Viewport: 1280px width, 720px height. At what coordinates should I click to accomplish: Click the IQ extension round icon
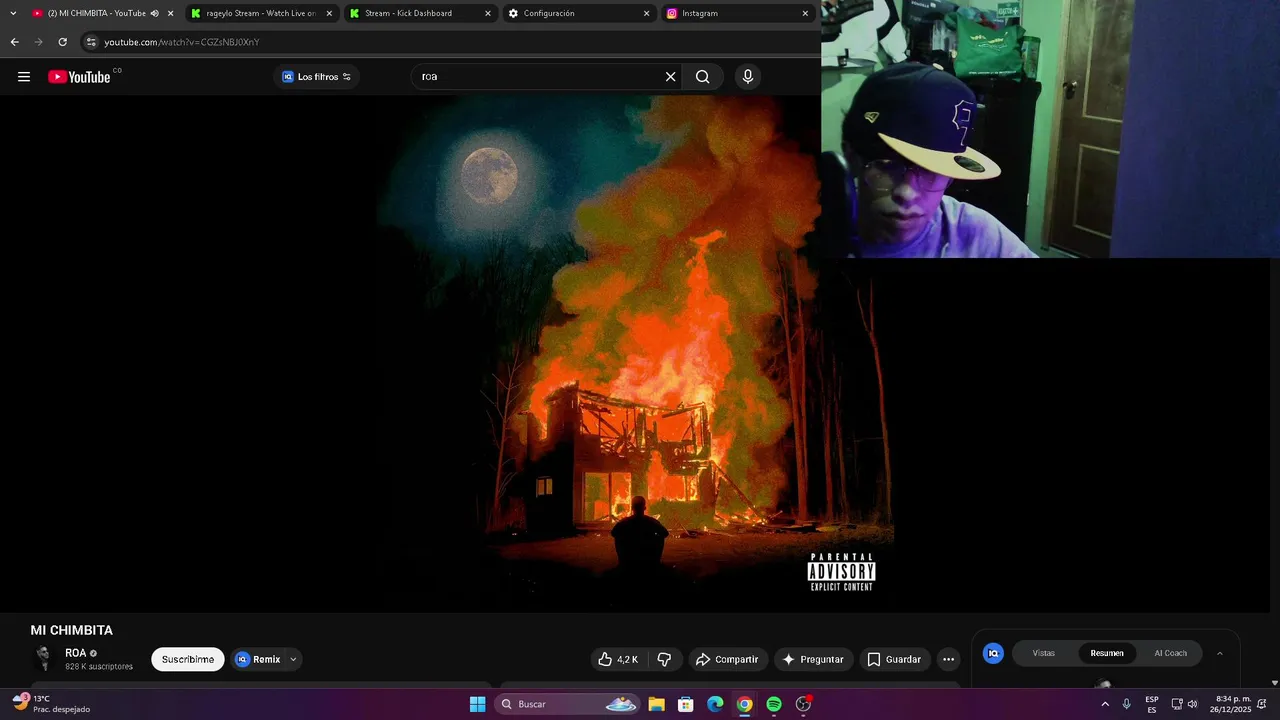click(993, 653)
